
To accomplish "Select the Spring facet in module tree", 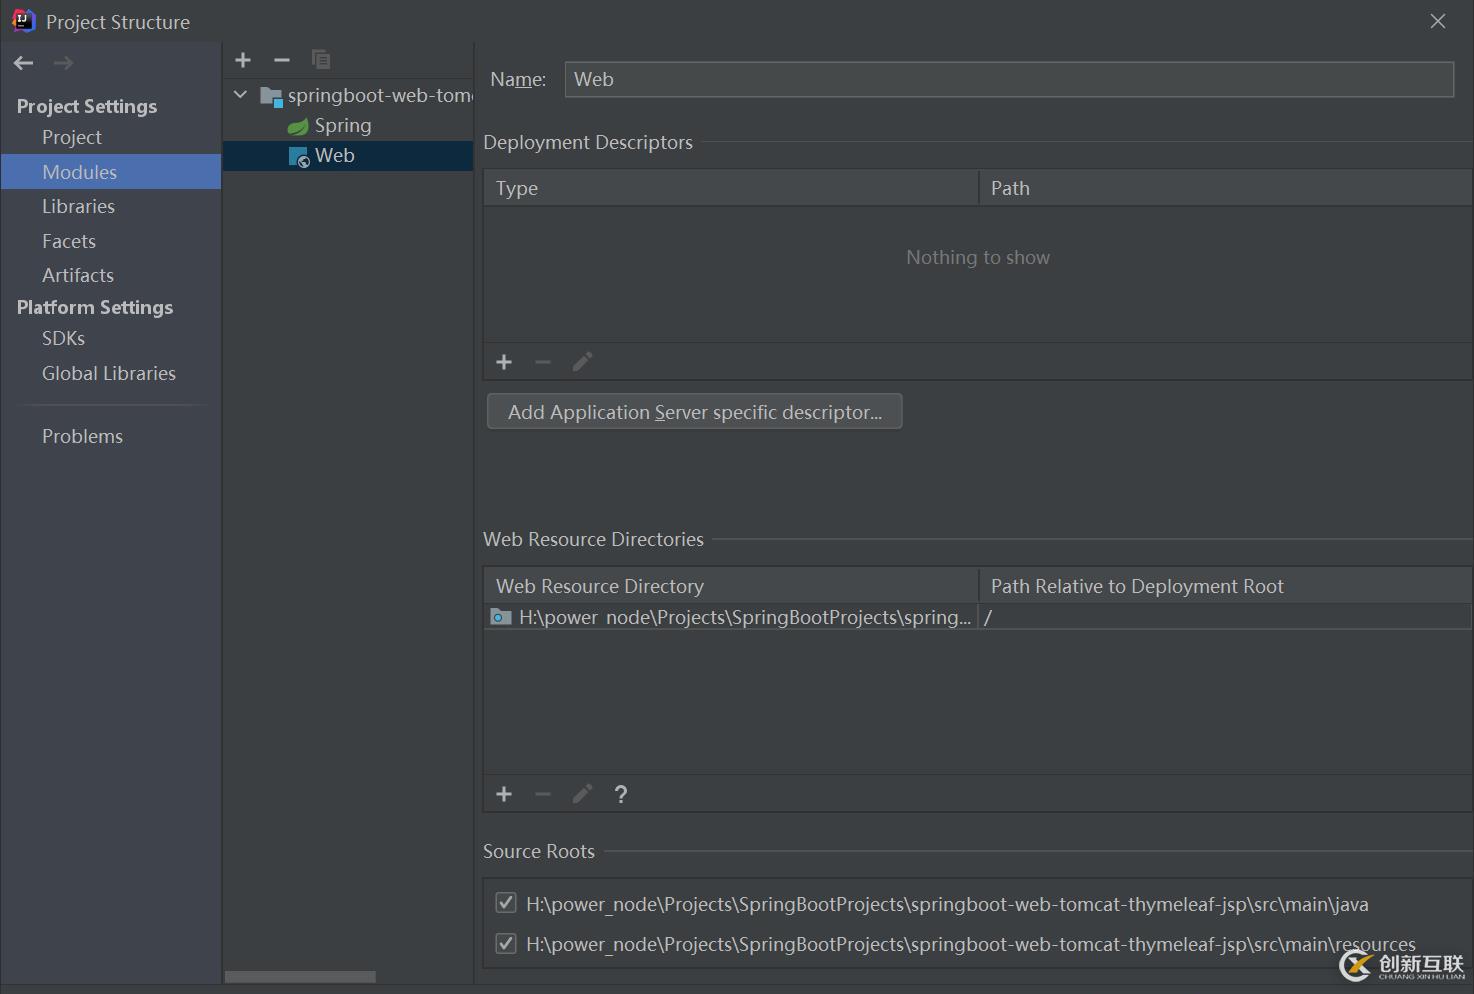I will tap(342, 126).
